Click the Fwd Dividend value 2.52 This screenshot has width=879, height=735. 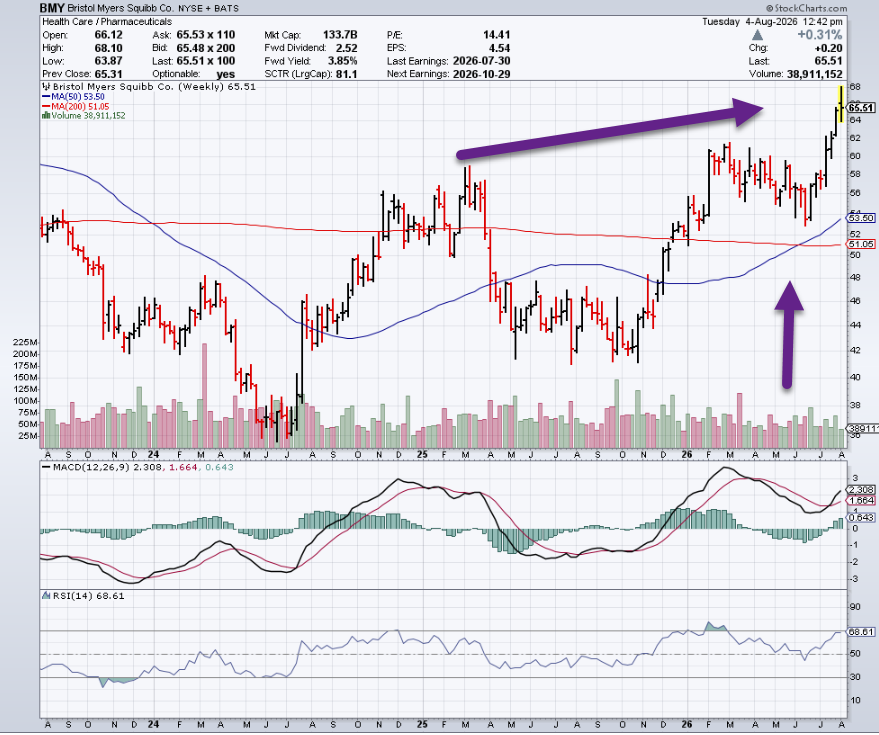tap(346, 48)
